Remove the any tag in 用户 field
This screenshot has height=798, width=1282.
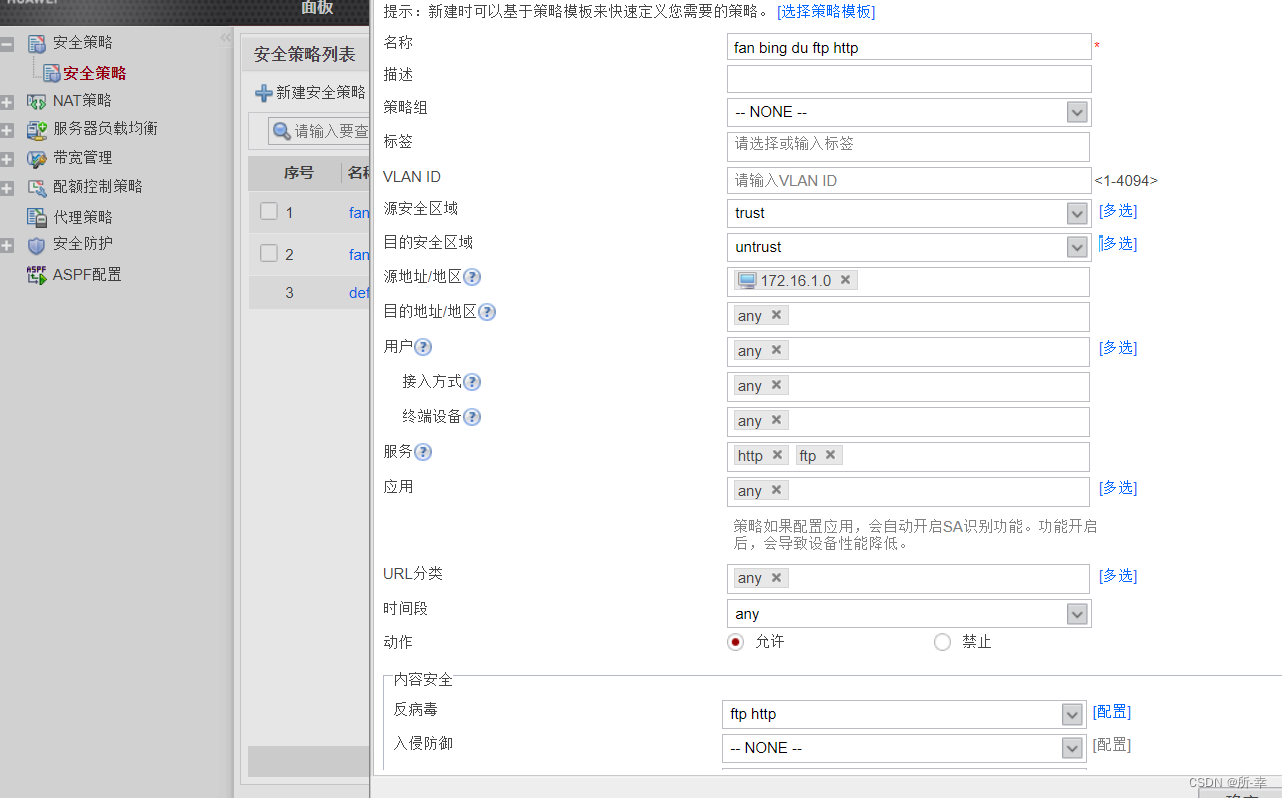[x=776, y=350]
